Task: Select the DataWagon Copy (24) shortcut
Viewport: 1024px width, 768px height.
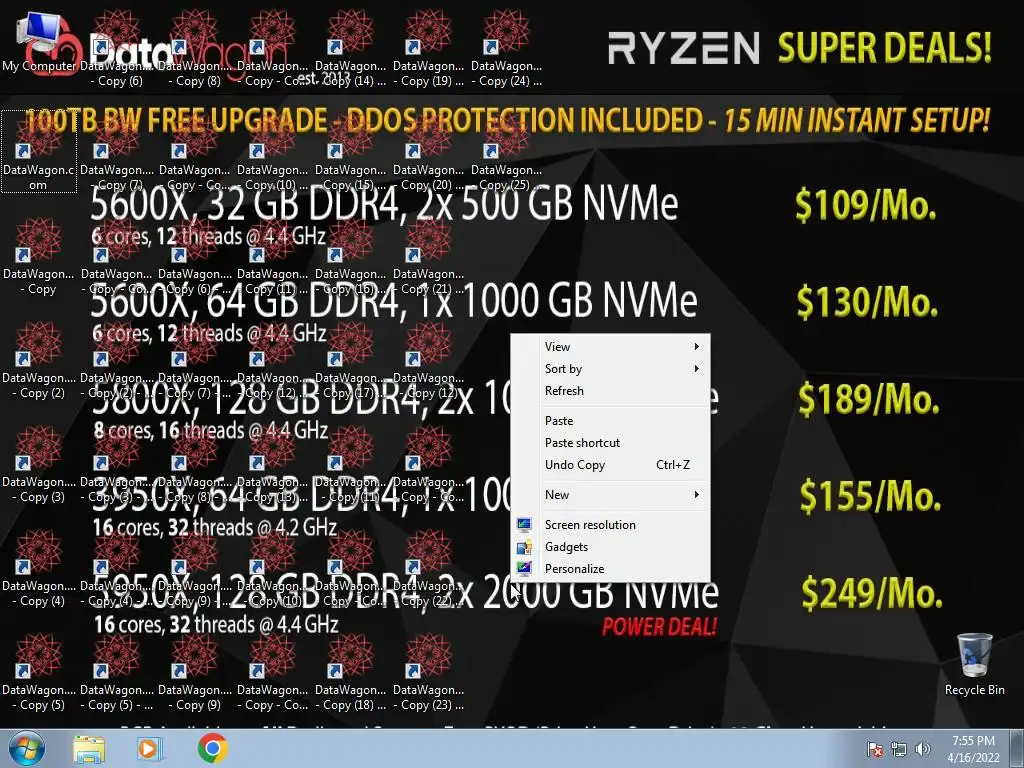Action: click(x=506, y=48)
